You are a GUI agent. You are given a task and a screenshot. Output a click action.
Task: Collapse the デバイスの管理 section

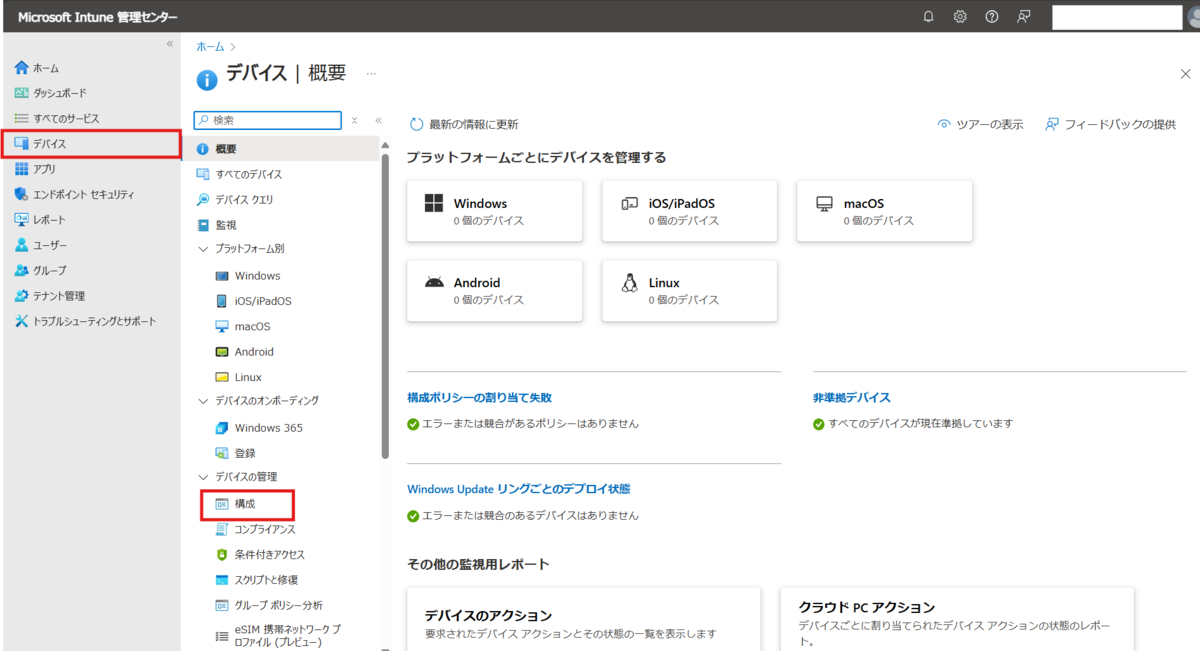(x=204, y=477)
